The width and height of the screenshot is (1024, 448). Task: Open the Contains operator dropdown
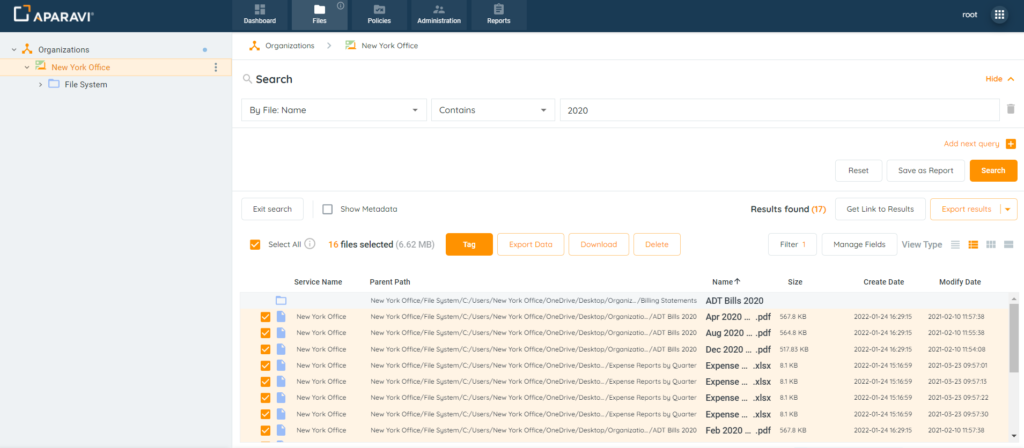(492, 110)
